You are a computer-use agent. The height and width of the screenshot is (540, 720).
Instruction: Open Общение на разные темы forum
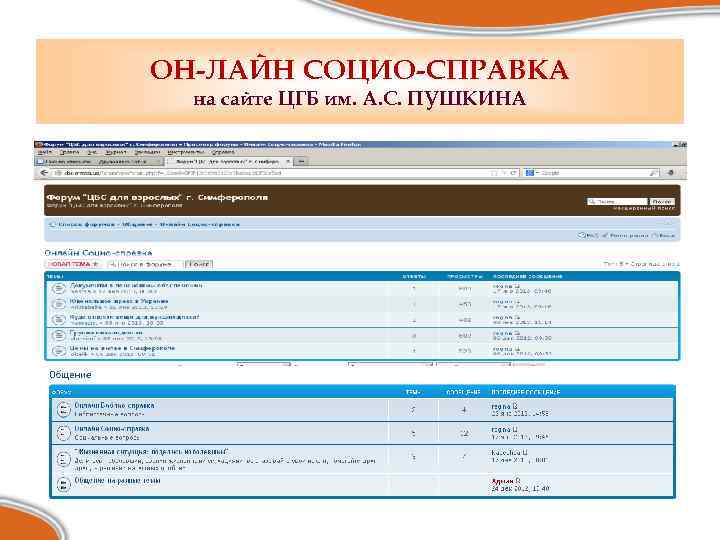tap(118, 480)
